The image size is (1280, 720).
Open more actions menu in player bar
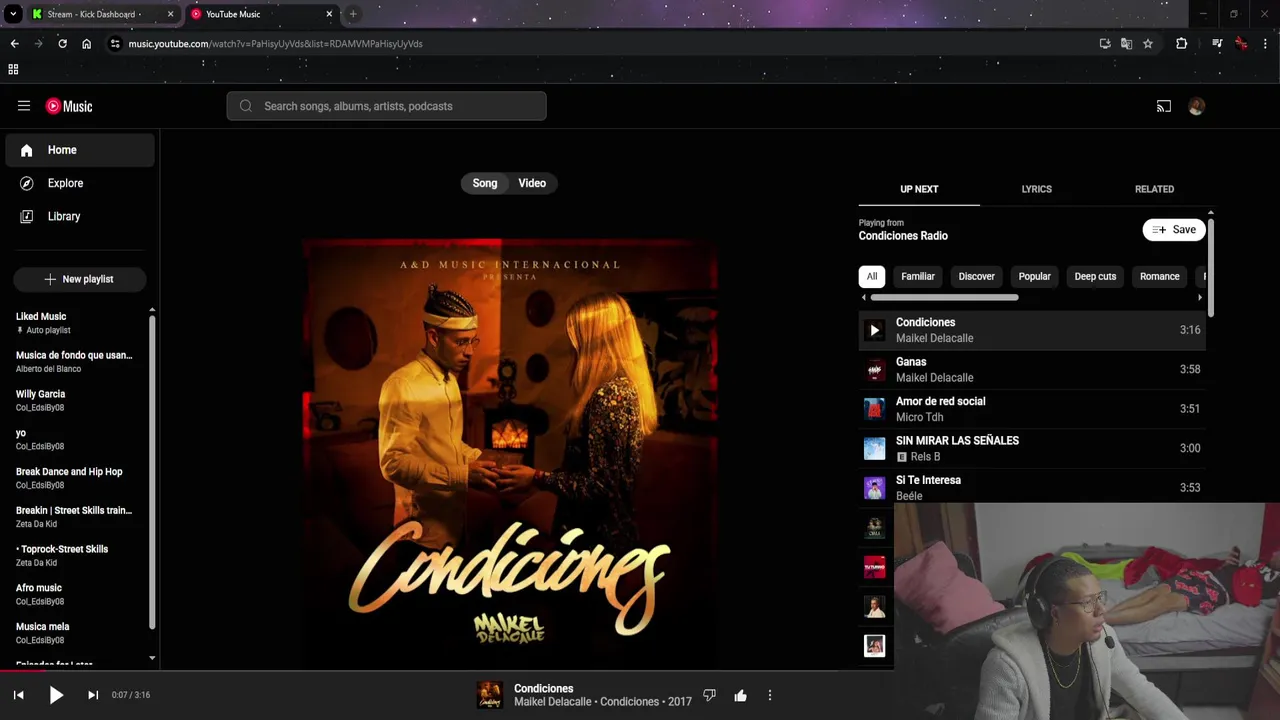point(770,695)
